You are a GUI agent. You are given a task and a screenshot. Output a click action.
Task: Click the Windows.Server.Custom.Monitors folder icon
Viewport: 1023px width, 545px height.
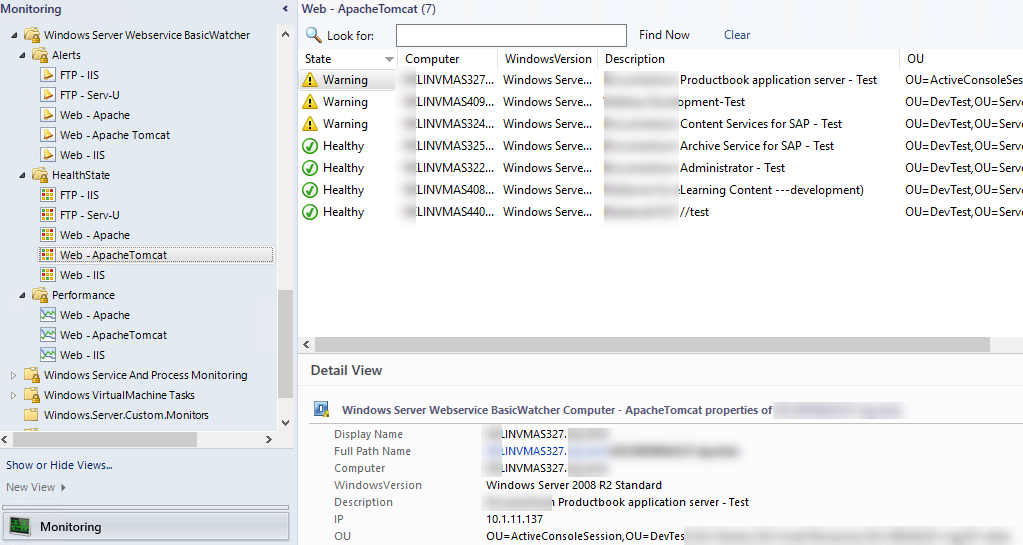[x=31, y=415]
